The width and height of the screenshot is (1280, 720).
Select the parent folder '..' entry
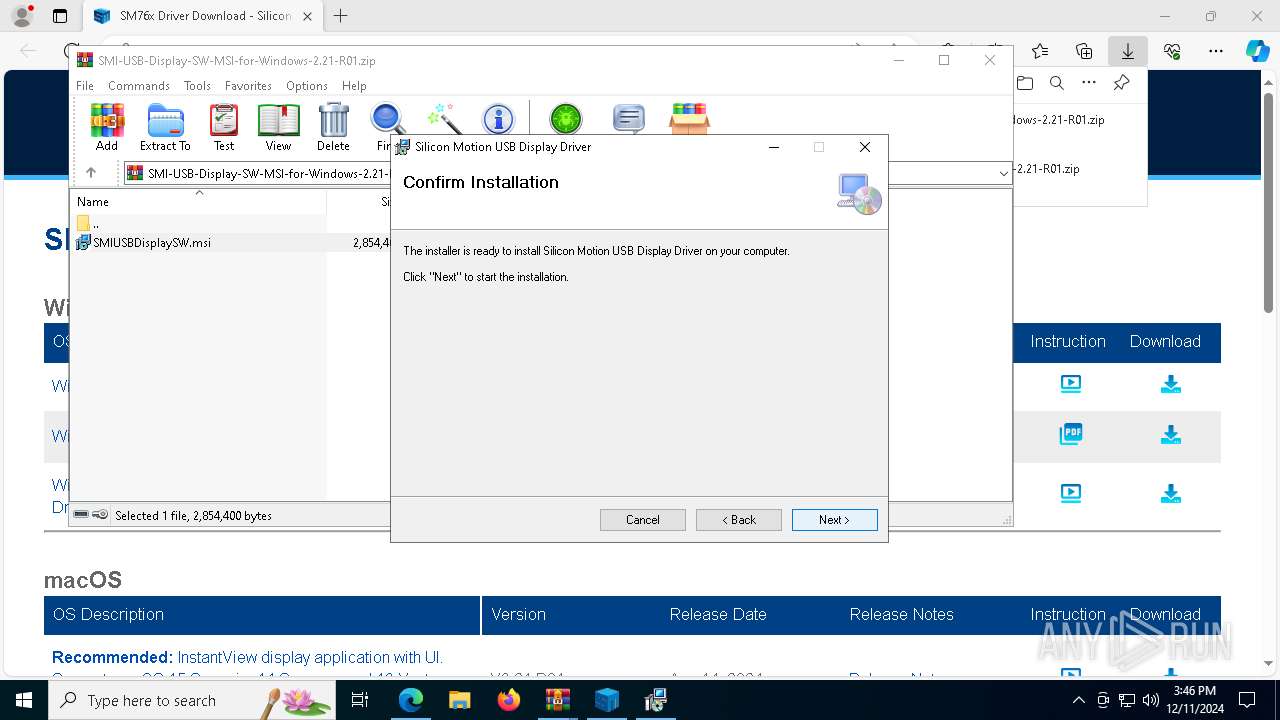[88, 223]
